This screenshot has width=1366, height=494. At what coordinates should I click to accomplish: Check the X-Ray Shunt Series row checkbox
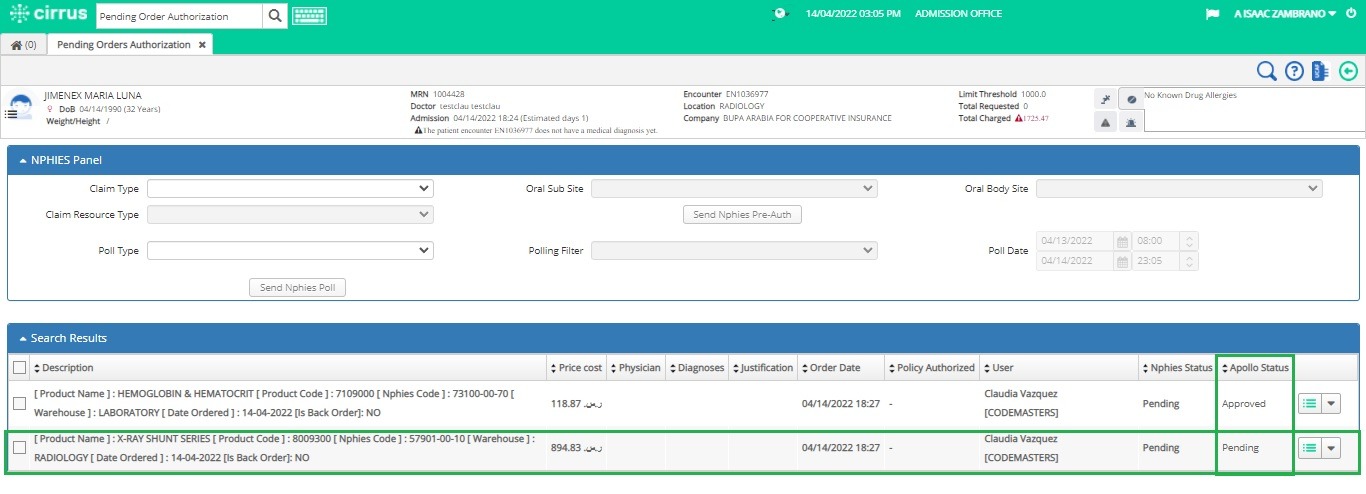(19, 448)
